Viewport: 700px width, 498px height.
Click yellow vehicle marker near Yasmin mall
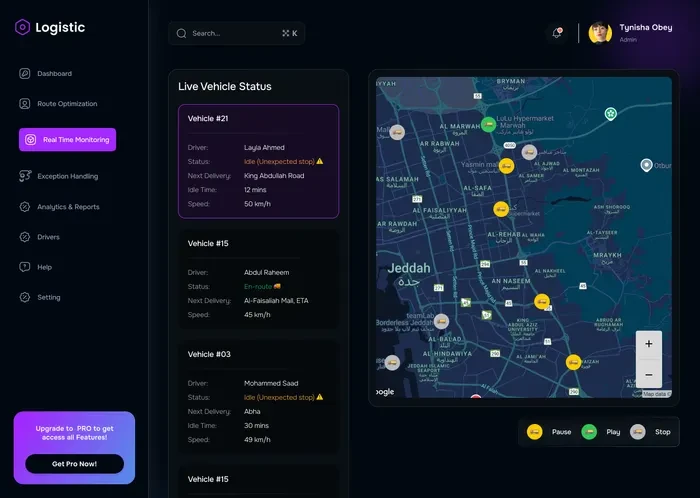pos(506,166)
